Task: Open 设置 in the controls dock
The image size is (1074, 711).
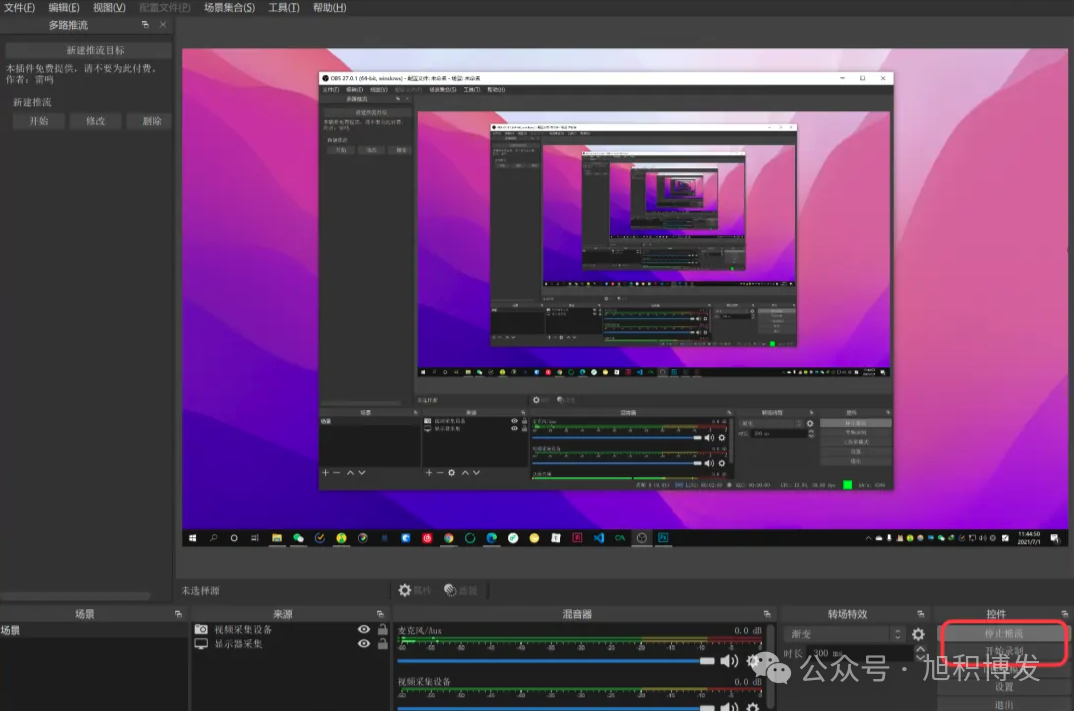Action: coord(1003,687)
